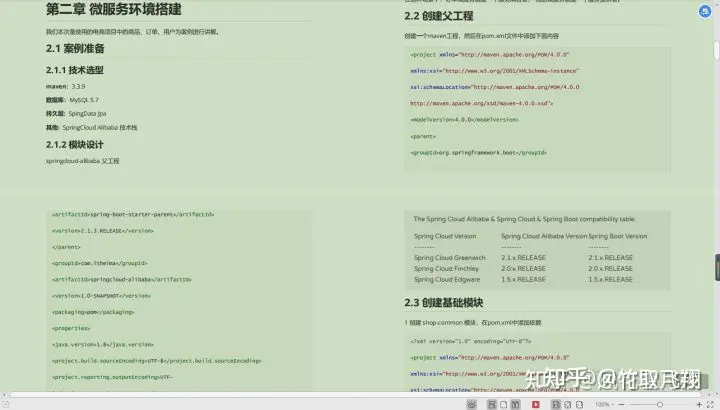The height and width of the screenshot is (410, 720).
Task: Switch to single page view
Action: coord(503,404)
